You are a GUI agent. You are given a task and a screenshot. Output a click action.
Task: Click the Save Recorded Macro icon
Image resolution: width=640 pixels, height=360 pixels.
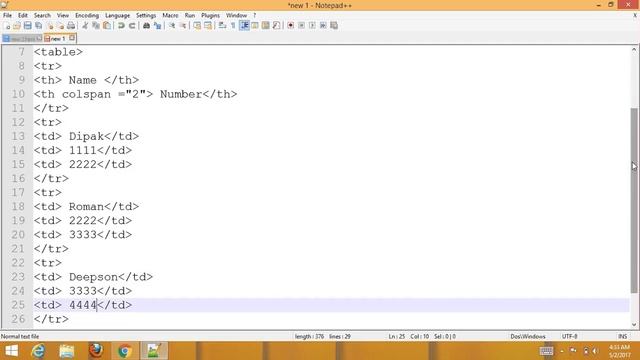[334, 26]
